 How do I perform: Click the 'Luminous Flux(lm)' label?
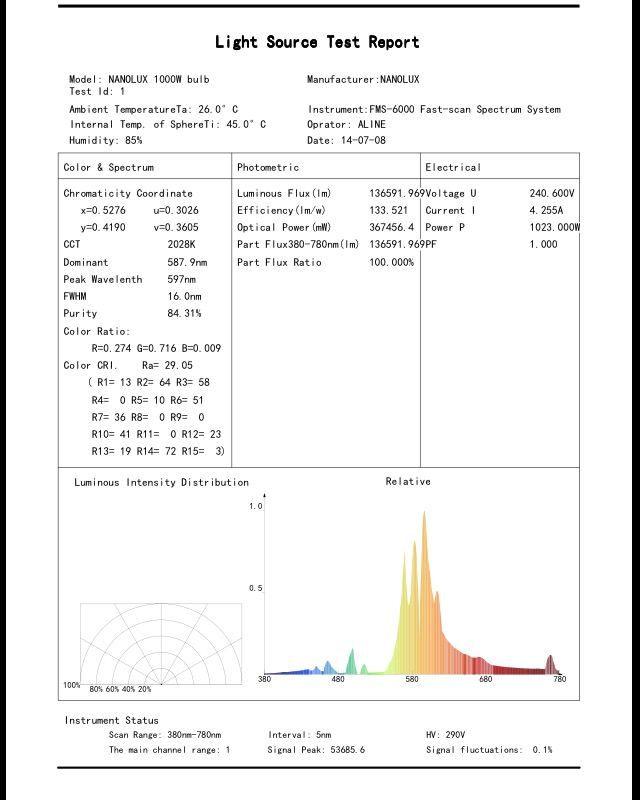point(284,193)
